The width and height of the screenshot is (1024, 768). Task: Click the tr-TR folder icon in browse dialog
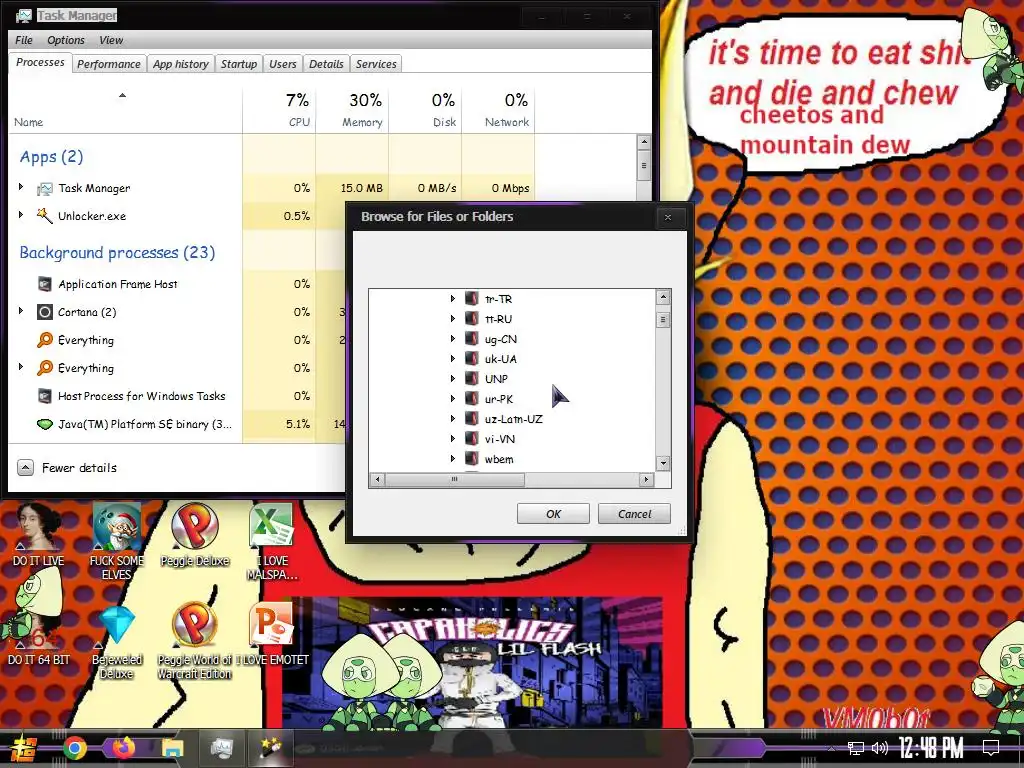pyautogui.click(x=472, y=298)
